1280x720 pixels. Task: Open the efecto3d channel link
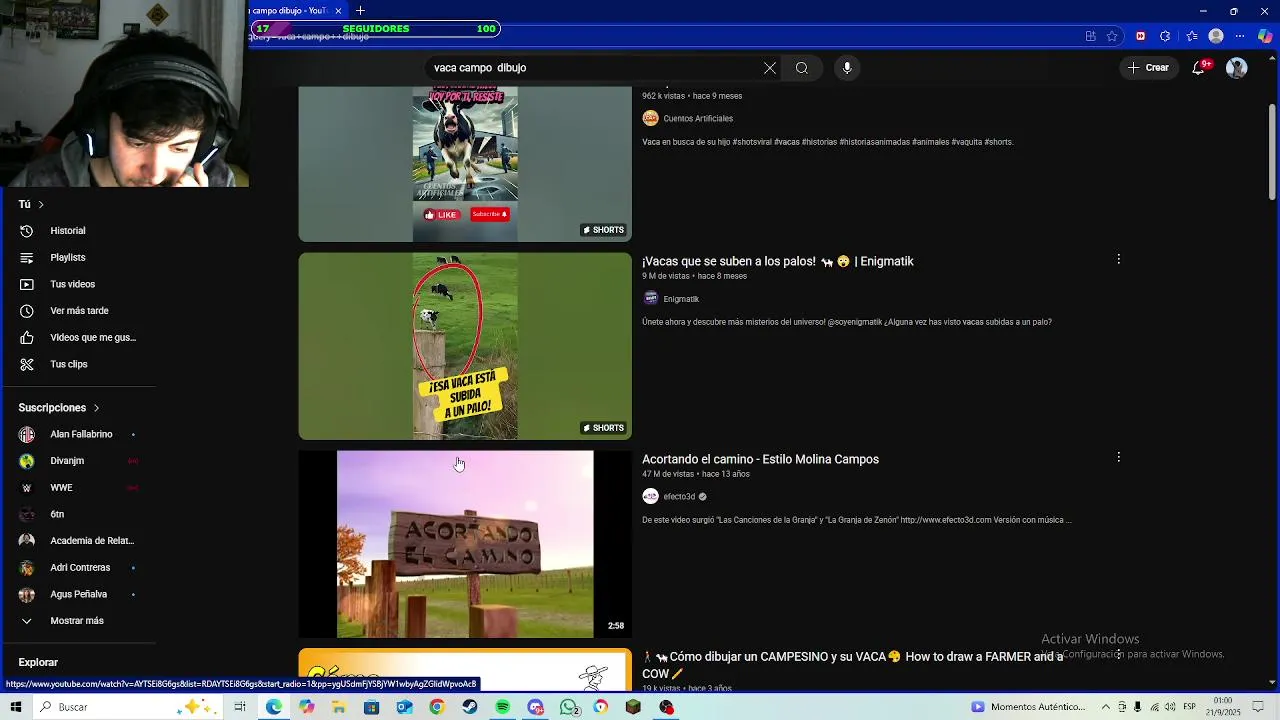[x=679, y=497]
